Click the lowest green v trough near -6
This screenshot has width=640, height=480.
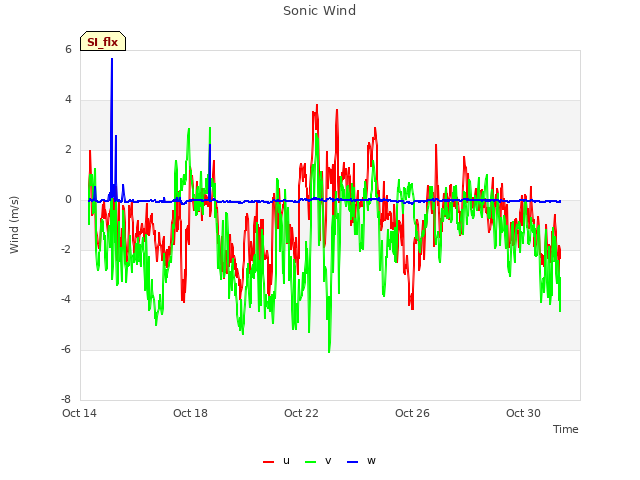coord(329,351)
